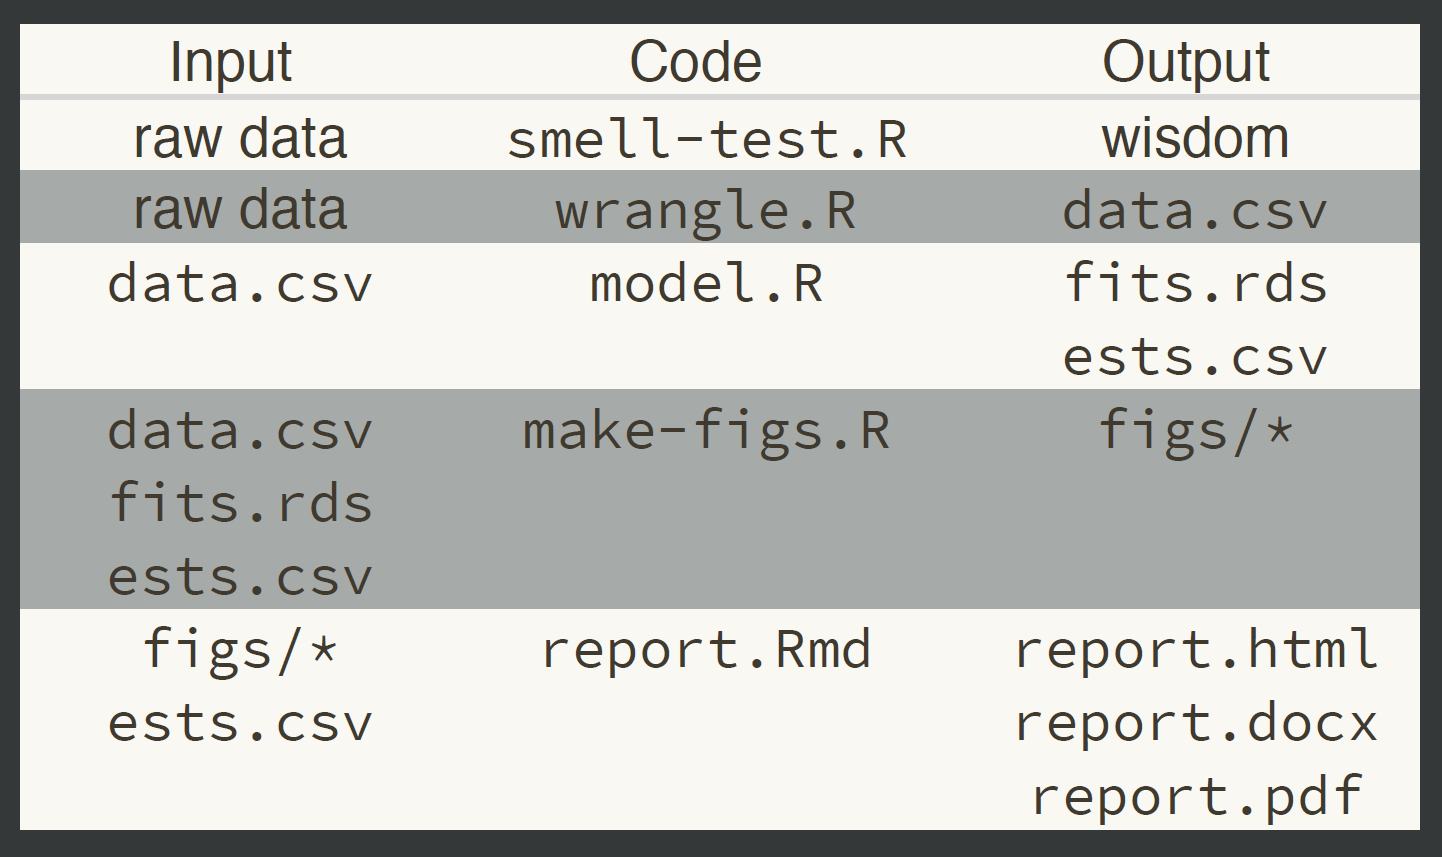Image resolution: width=1442 pixels, height=857 pixels.
Task: Click raw data input beside smell-test.R
Action: [x=240, y=138]
